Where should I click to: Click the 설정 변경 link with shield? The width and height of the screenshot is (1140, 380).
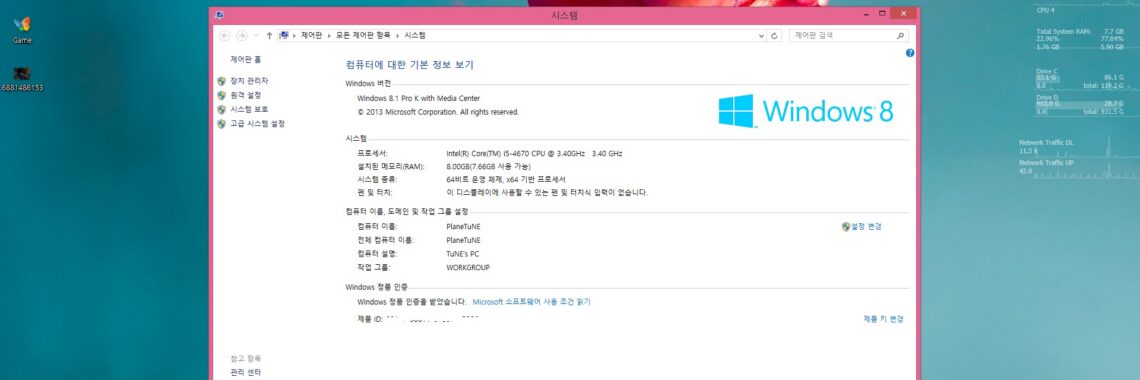click(866, 227)
